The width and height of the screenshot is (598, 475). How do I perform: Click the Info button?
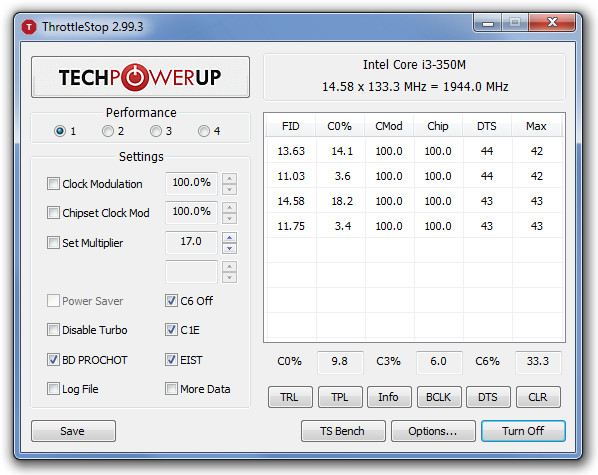[x=389, y=397]
